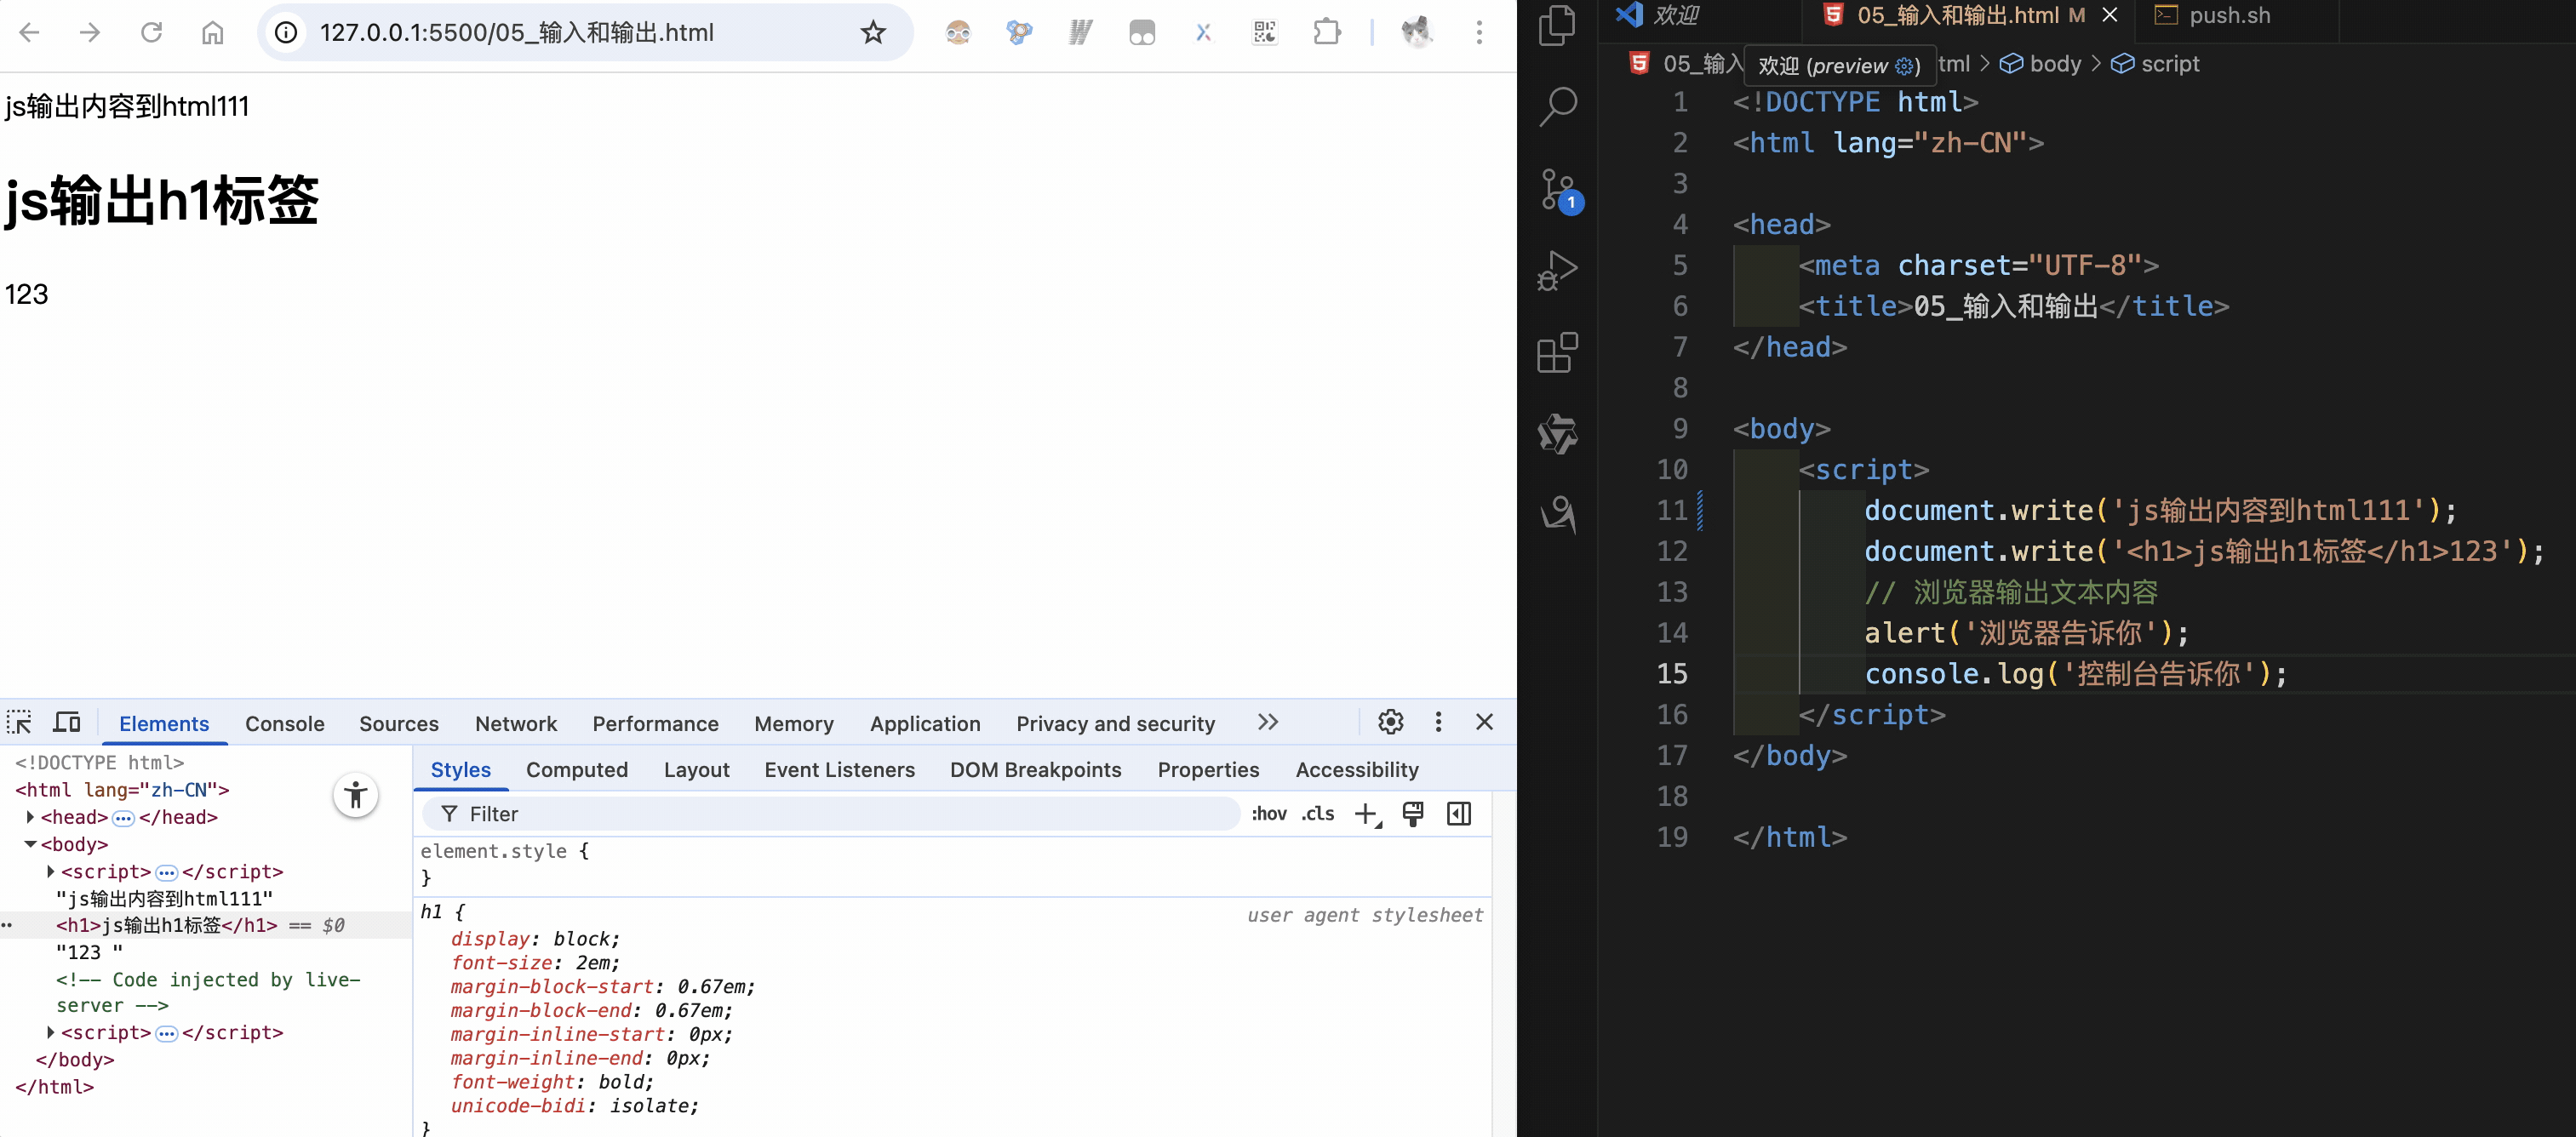Toggle device toolbar in DevTools

(x=67, y=722)
